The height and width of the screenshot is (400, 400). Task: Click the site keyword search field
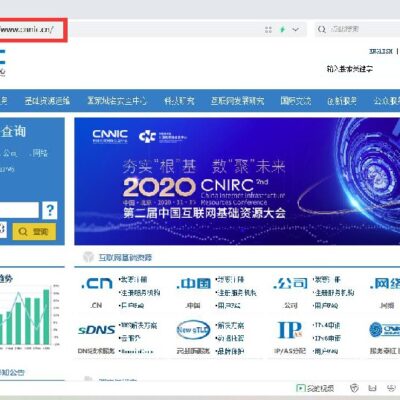pyautogui.click(x=350, y=69)
